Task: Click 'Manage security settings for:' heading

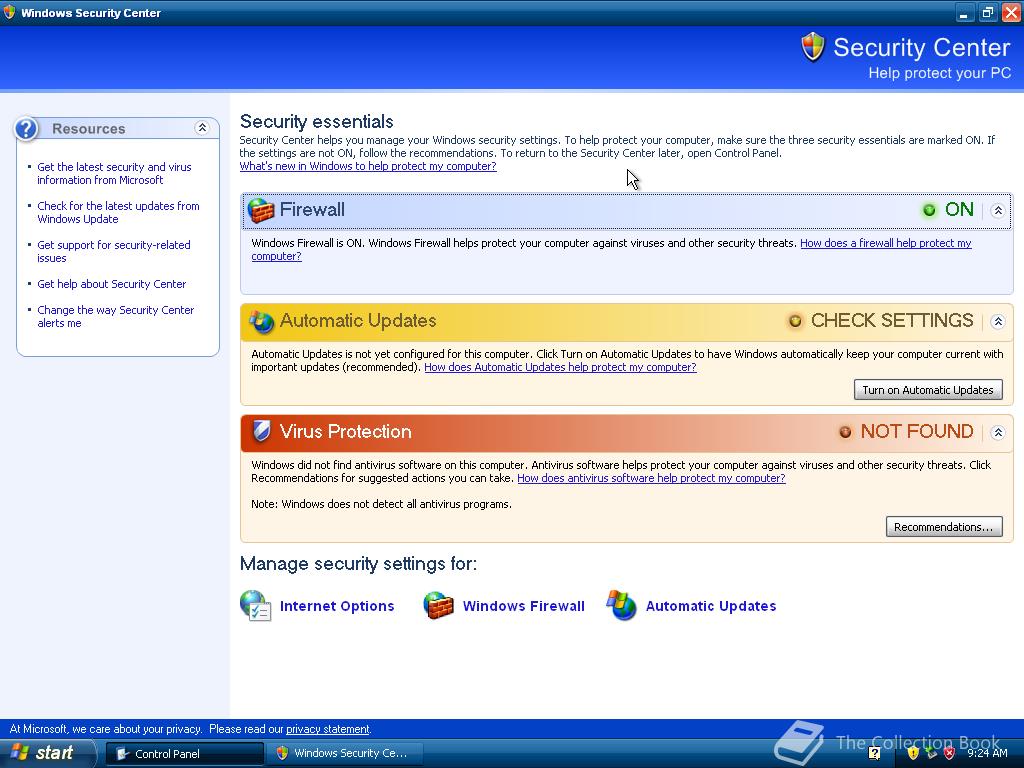Action: coord(359,564)
